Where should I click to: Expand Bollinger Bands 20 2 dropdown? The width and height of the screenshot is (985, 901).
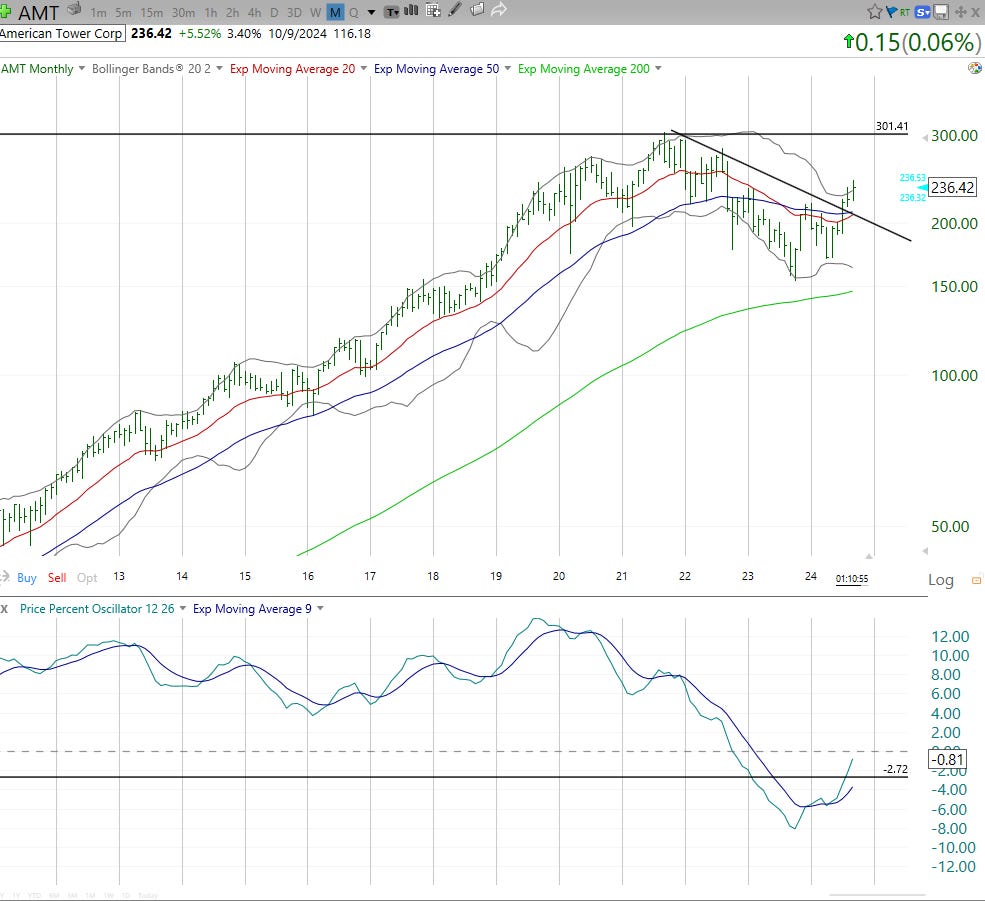tap(219, 68)
